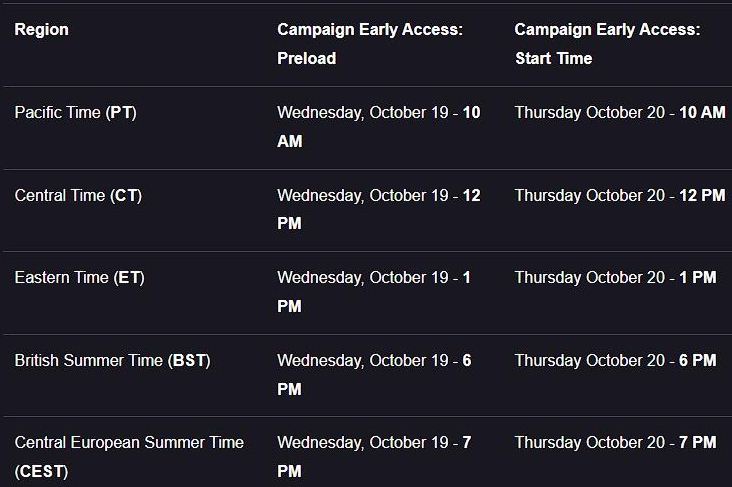
Task: Click Thursday October 20 - 7 PM start time
Action: [615, 442]
